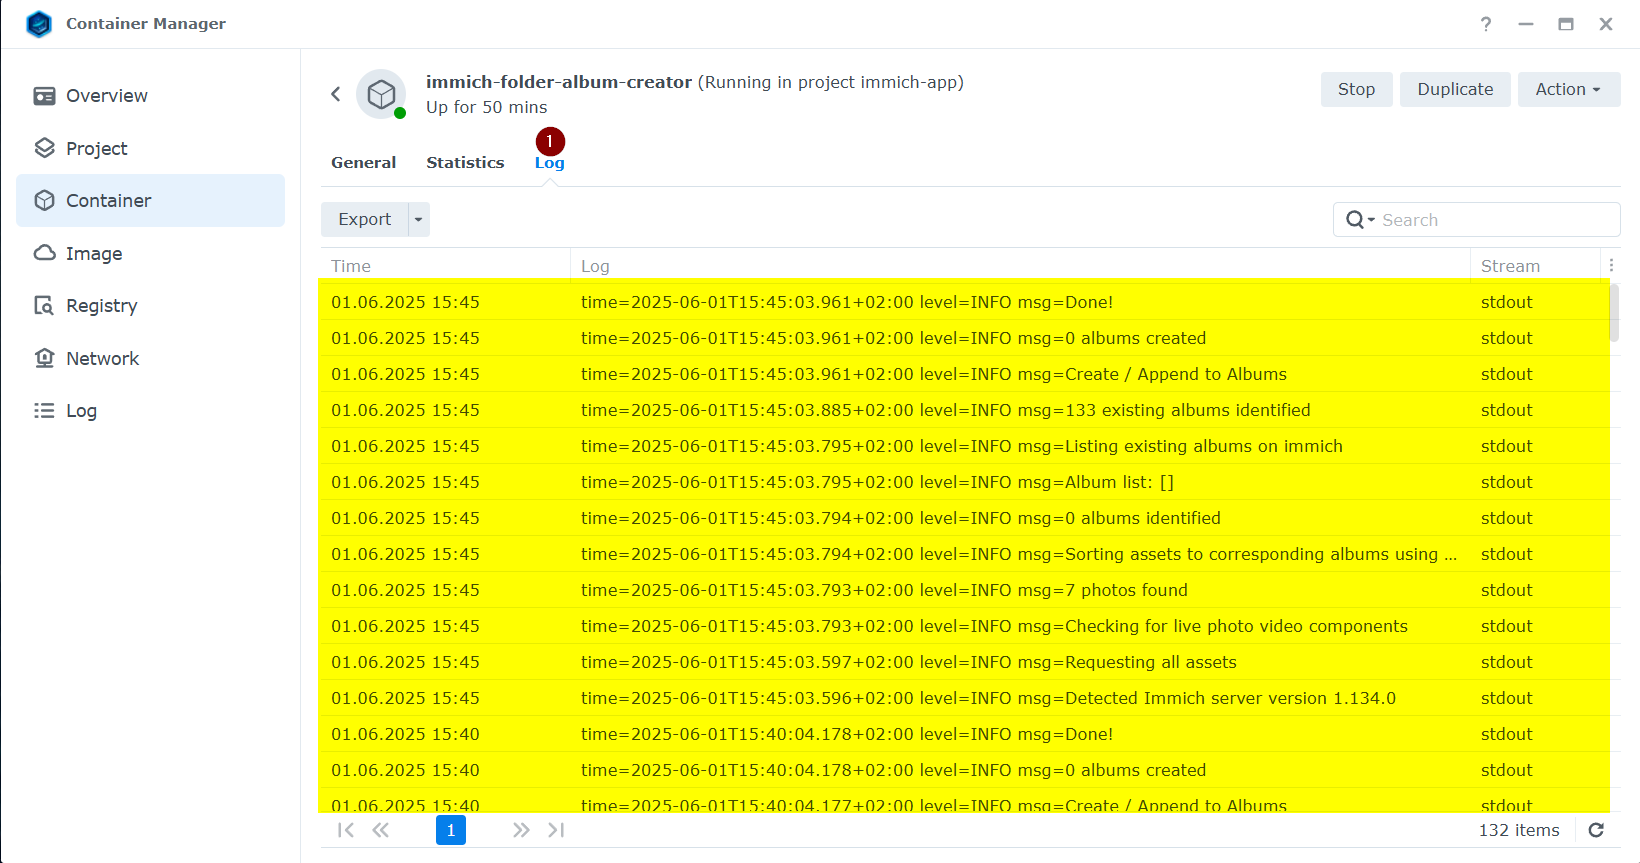Refresh the log list
Viewport: 1640px width, 863px height.
point(1596,830)
